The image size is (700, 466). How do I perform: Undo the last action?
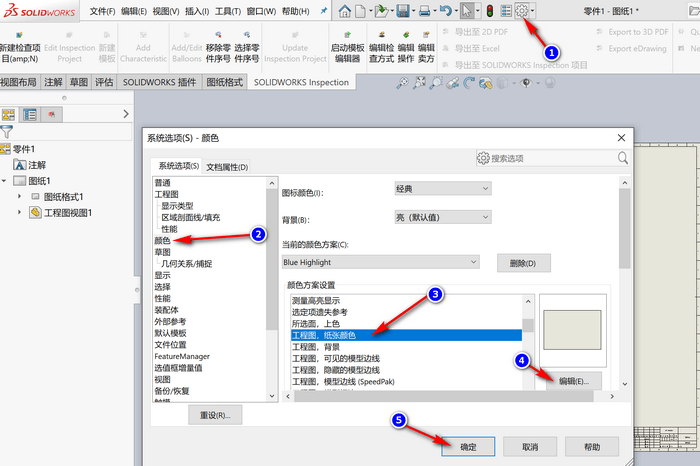445,11
